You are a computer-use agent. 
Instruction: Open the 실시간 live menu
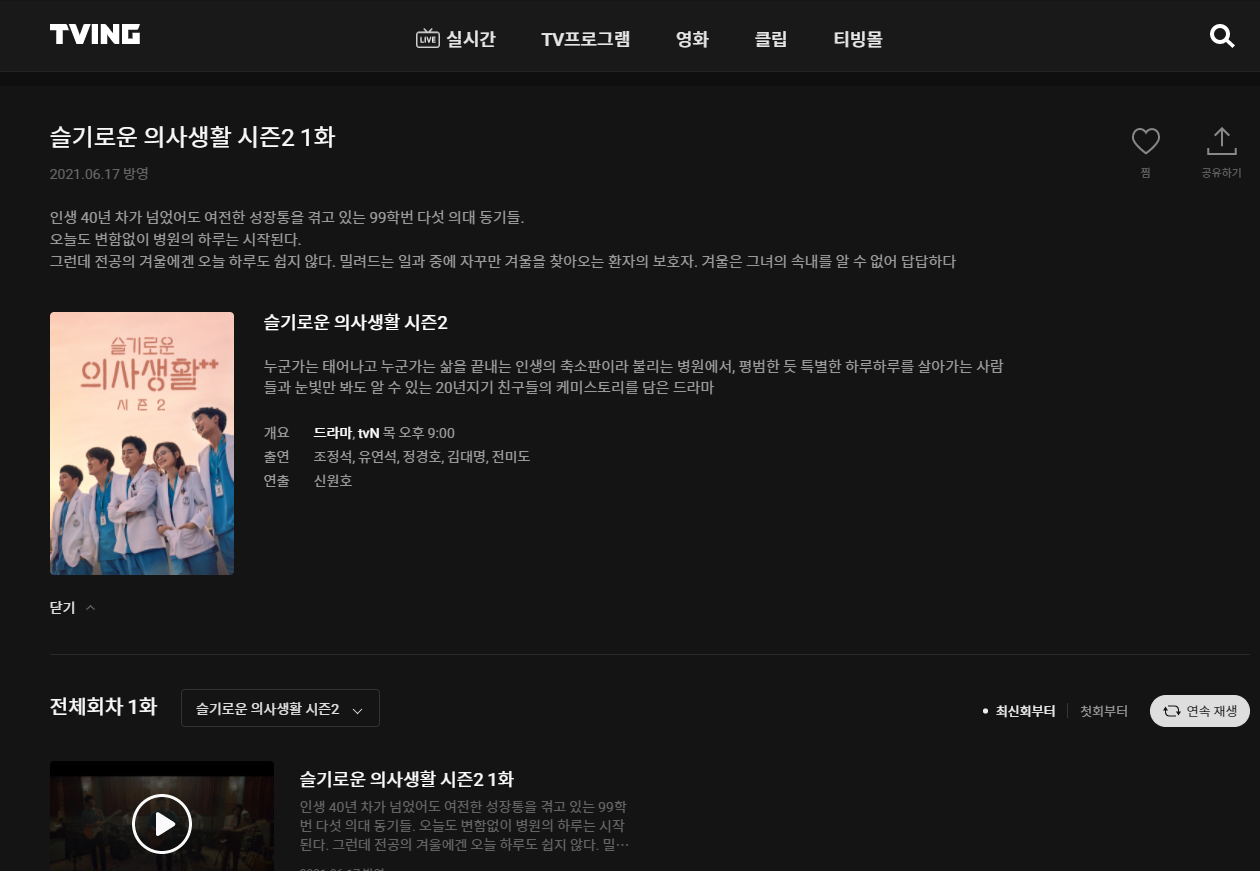(456, 39)
